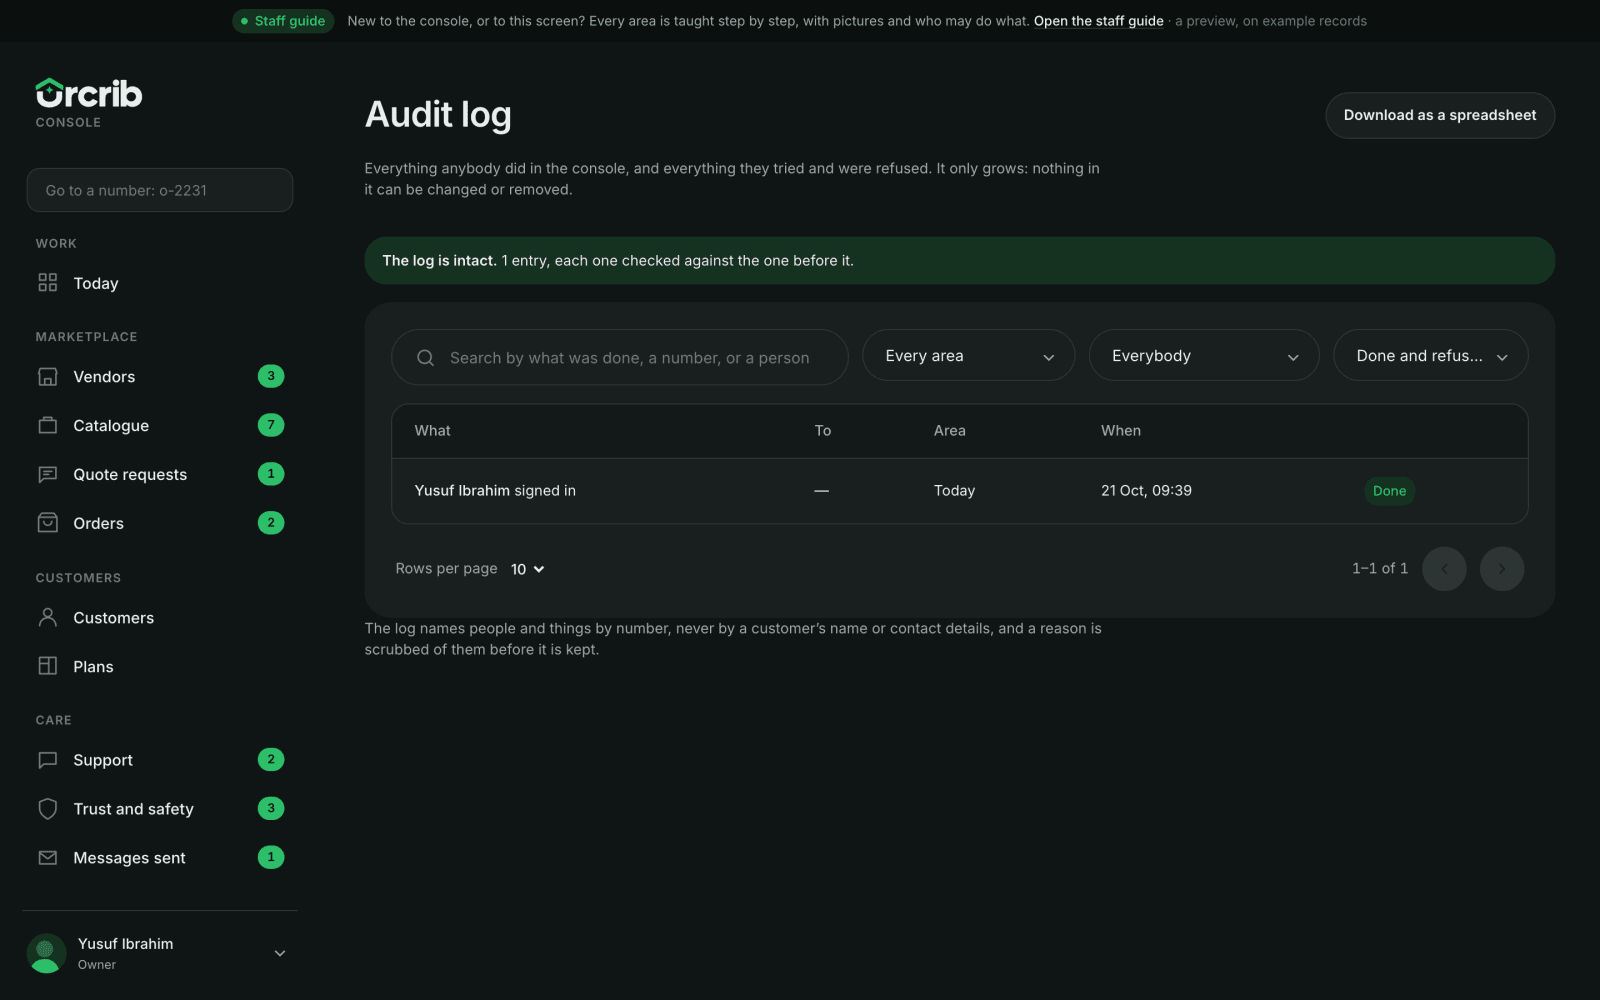Open Today in the sidebar
This screenshot has height=1000, width=1600.
point(160,283)
